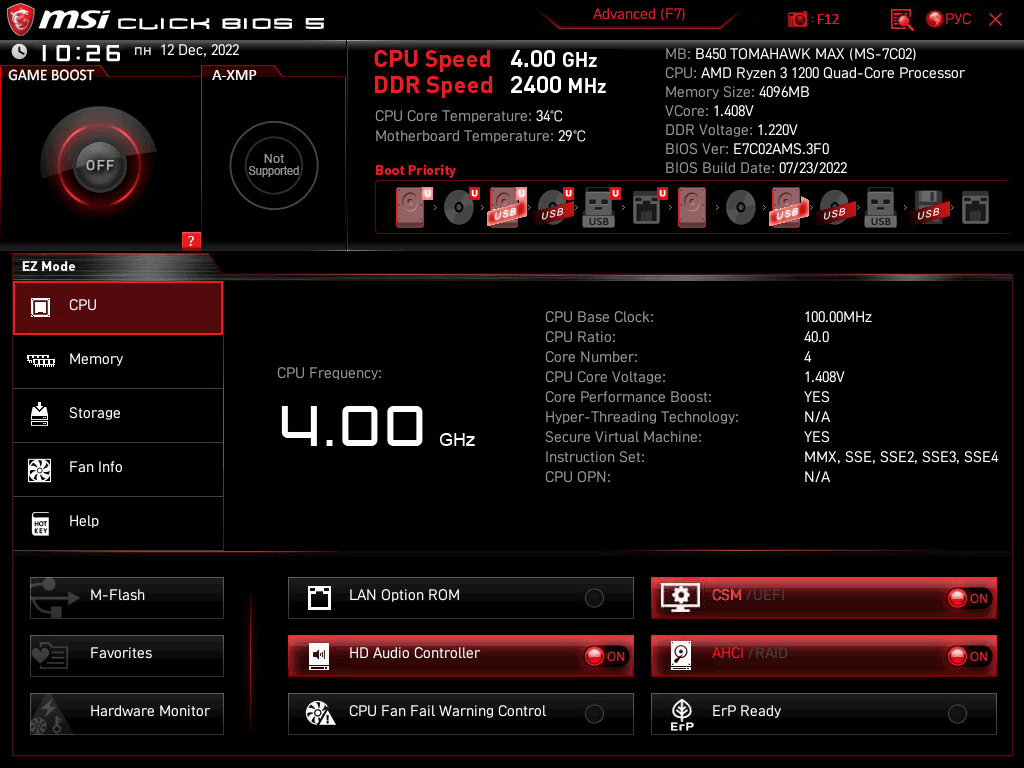Select the UEFI USB key boot icon
Viewport: 1024px width, 768px height.
[600, 207]
